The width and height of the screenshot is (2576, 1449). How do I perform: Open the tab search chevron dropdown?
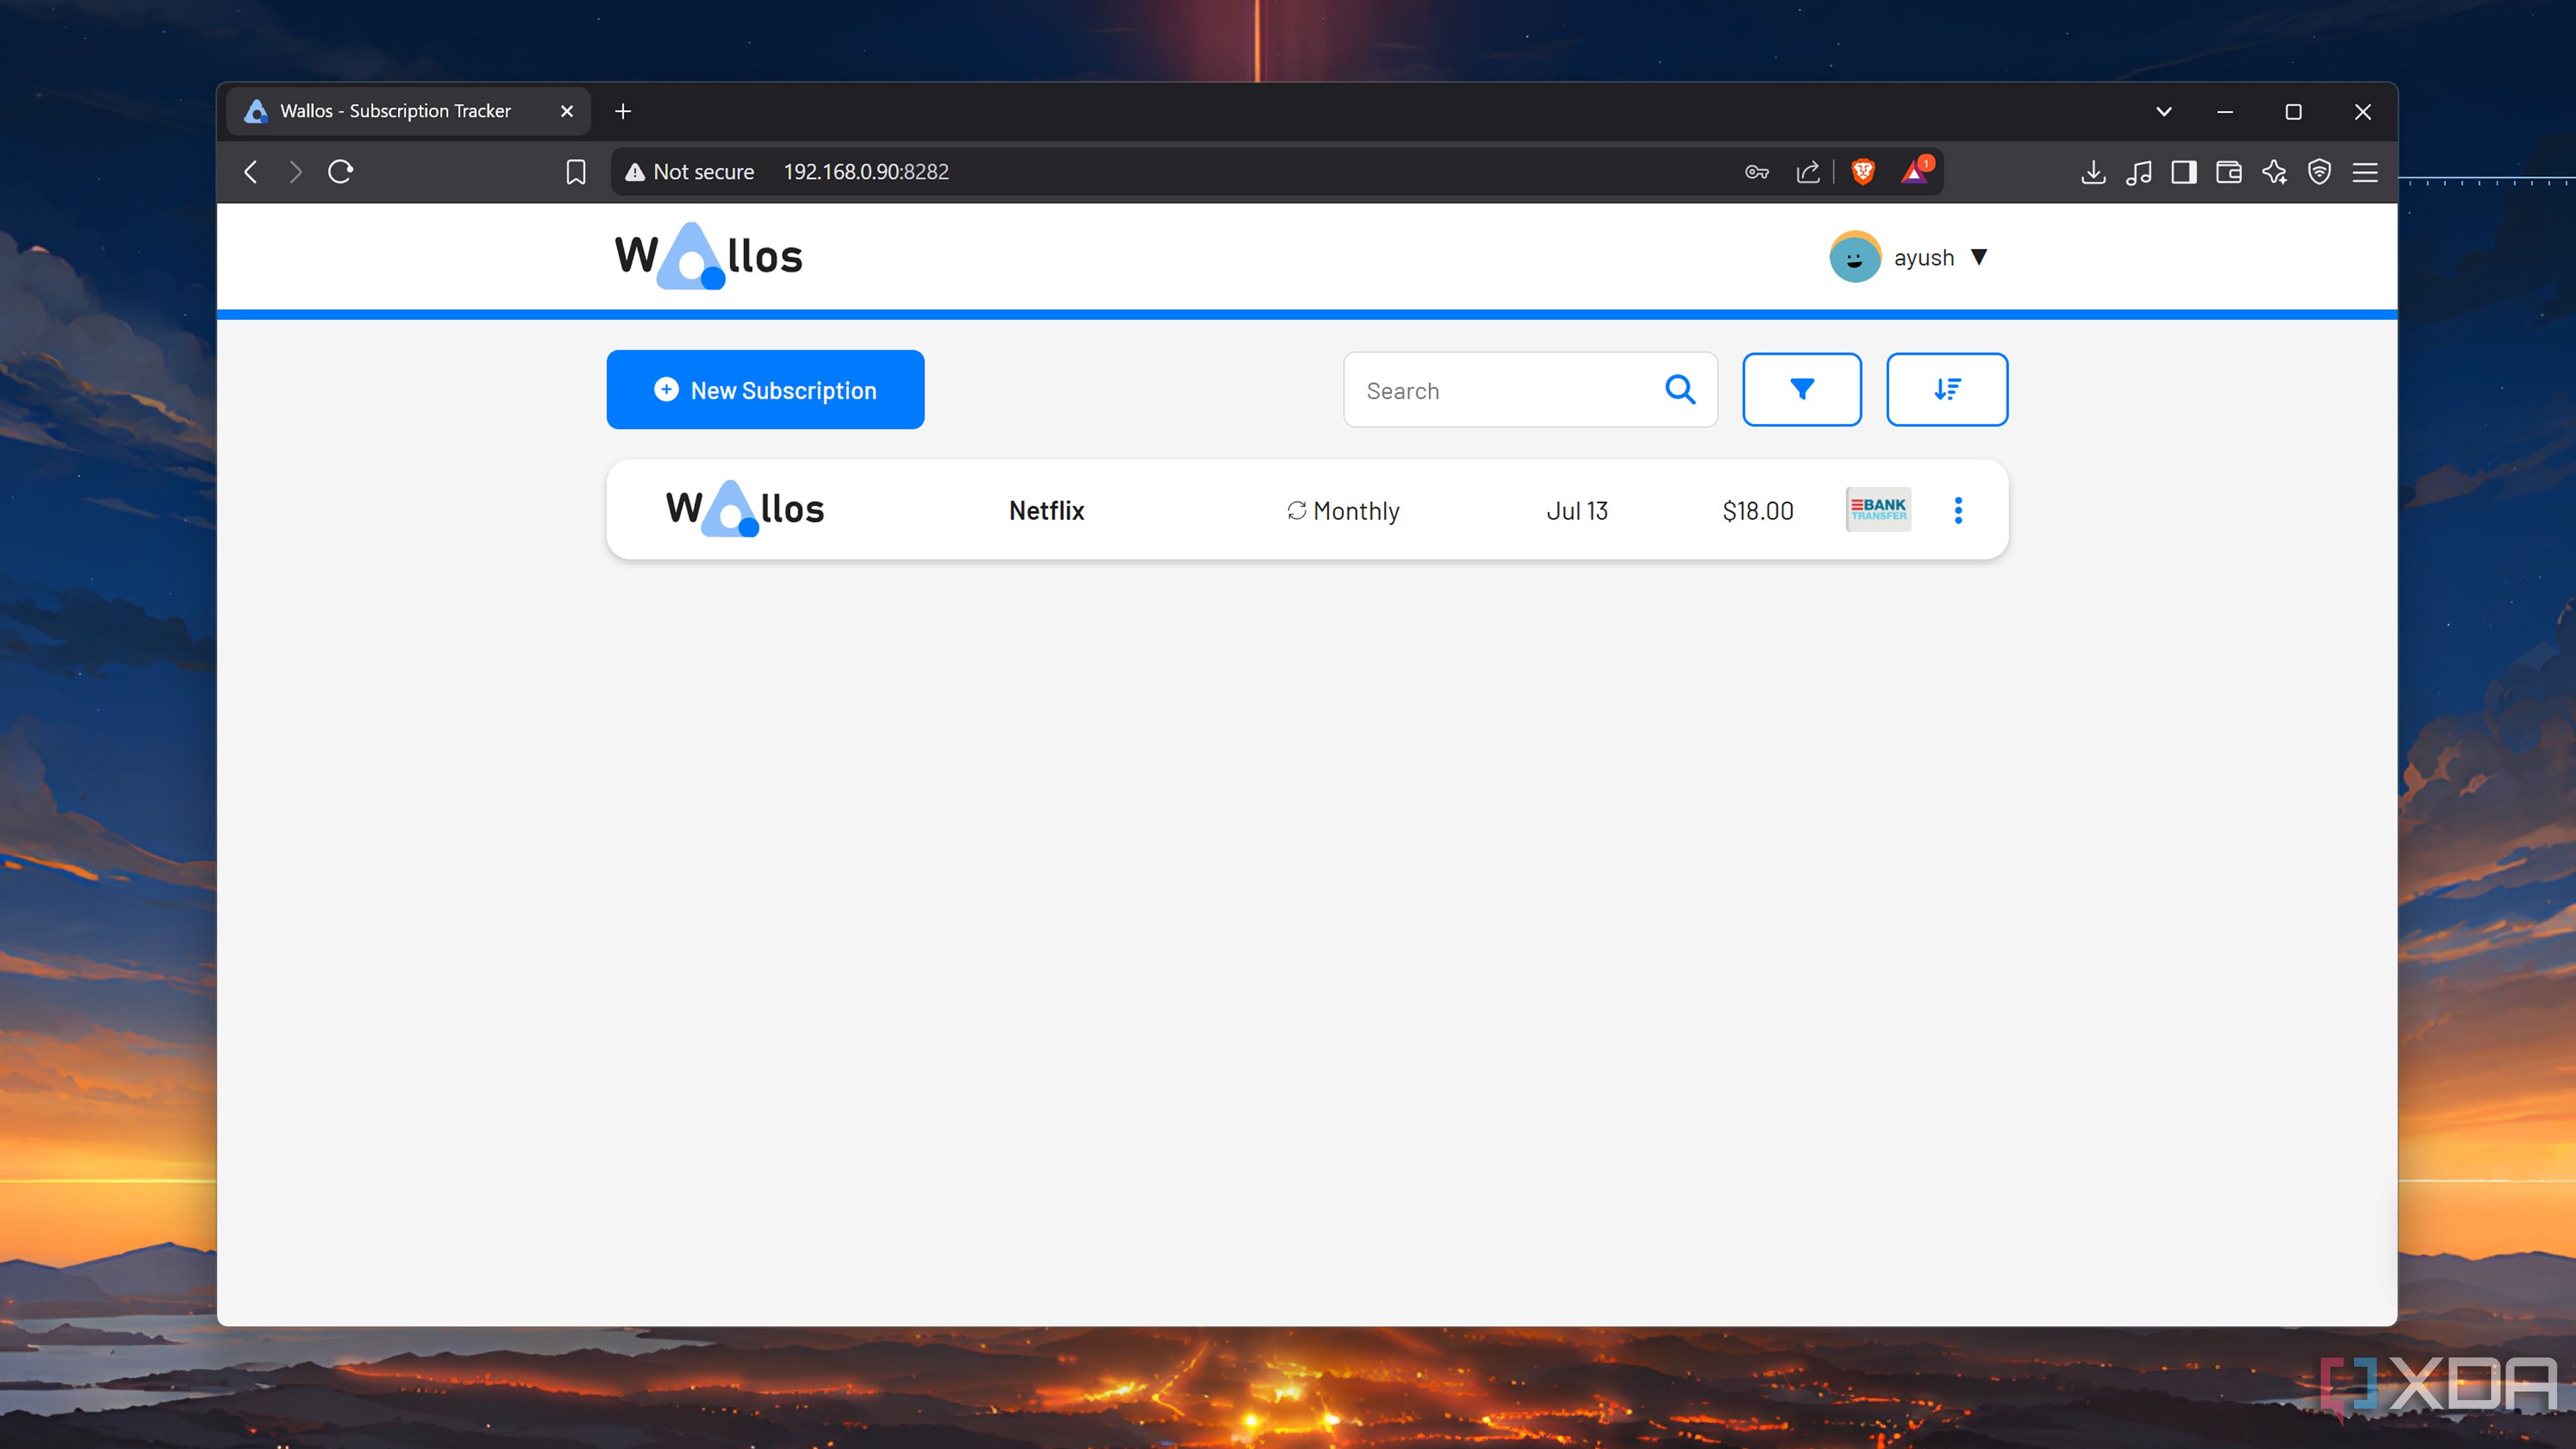point(2164,111)
